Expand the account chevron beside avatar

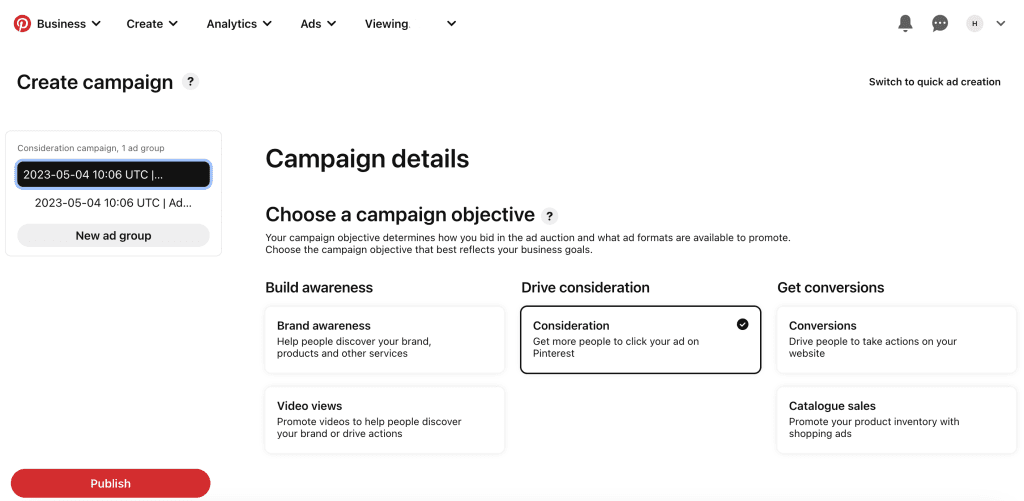1000,24
